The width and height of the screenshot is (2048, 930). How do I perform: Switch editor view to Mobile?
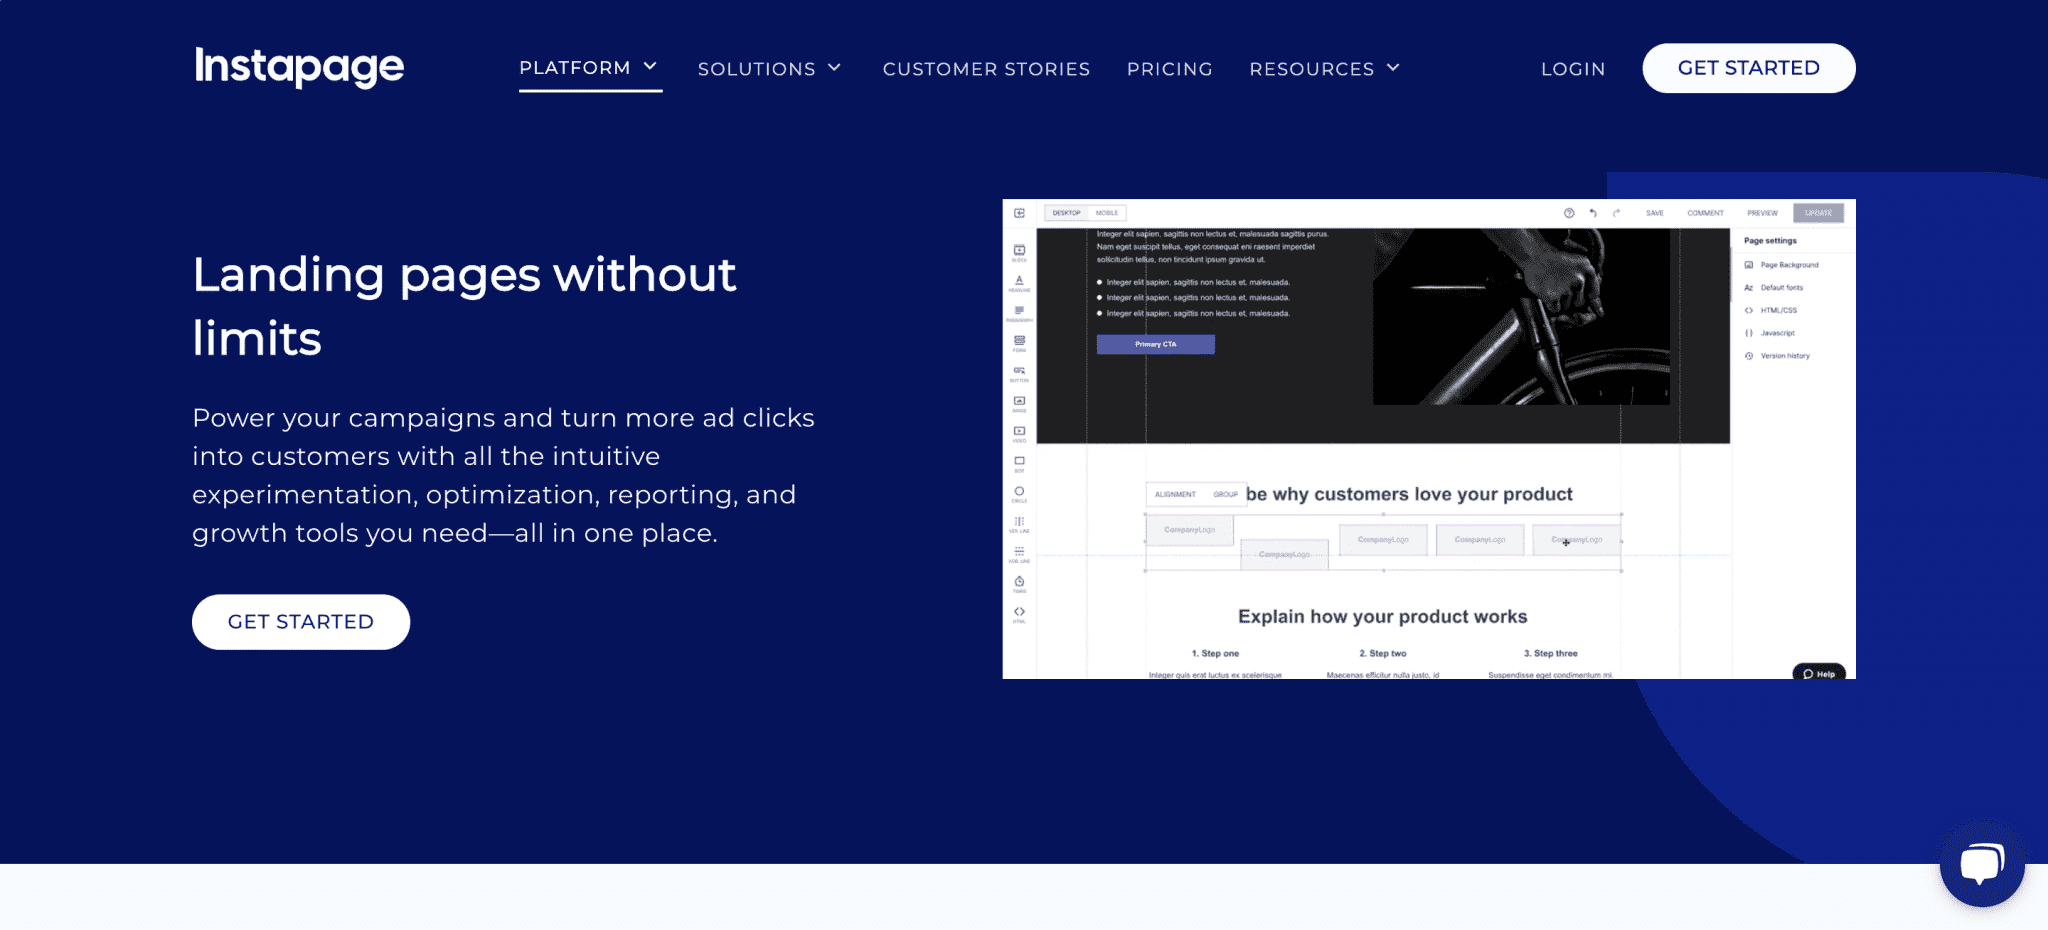tap(1107, 213)
